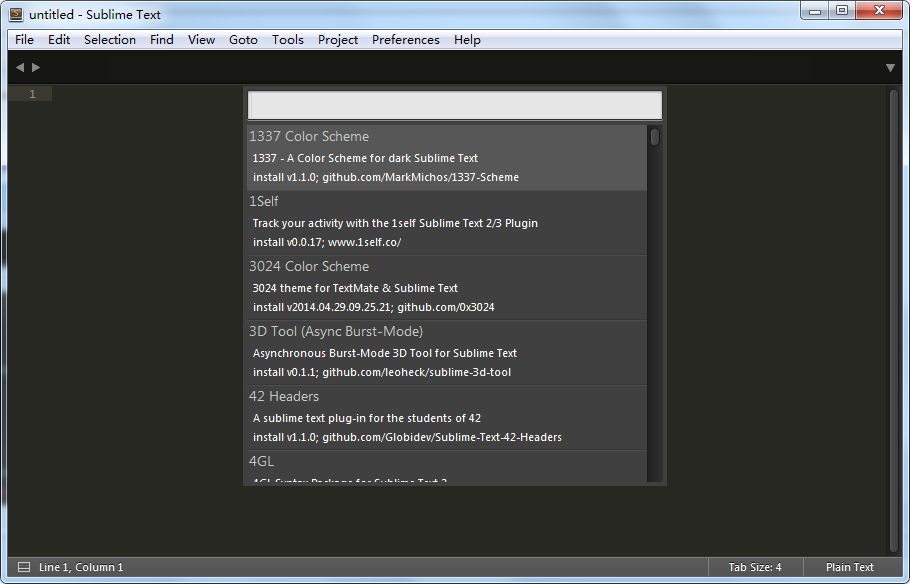Screen dimensions: 910x584
Task: Open the Selection menu
Action: tap(110, 39)
